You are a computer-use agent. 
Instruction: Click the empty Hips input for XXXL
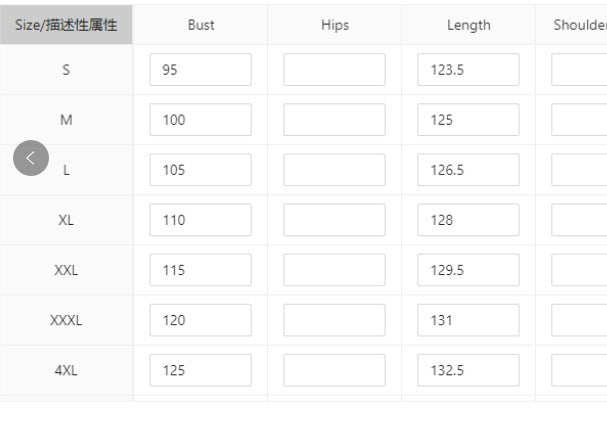[x=334, y=320]
